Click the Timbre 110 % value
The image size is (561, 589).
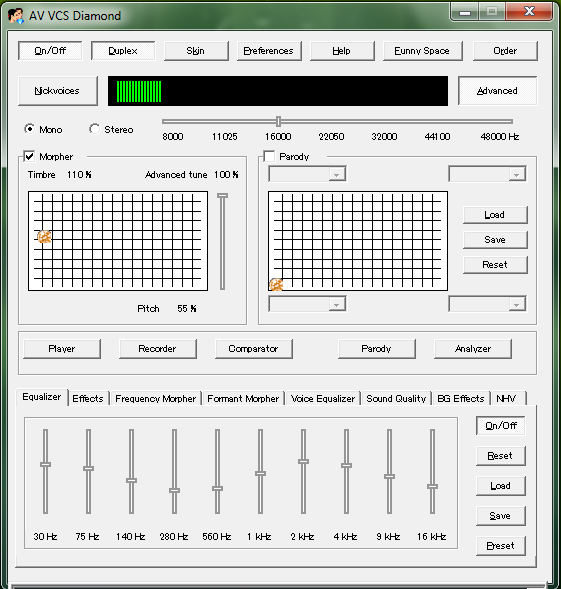[x=79, y=175]
